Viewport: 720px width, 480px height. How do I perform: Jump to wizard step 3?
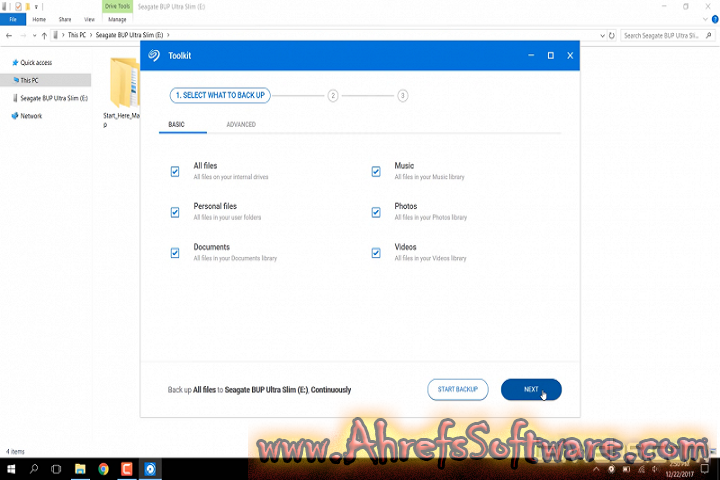(403, 96)
